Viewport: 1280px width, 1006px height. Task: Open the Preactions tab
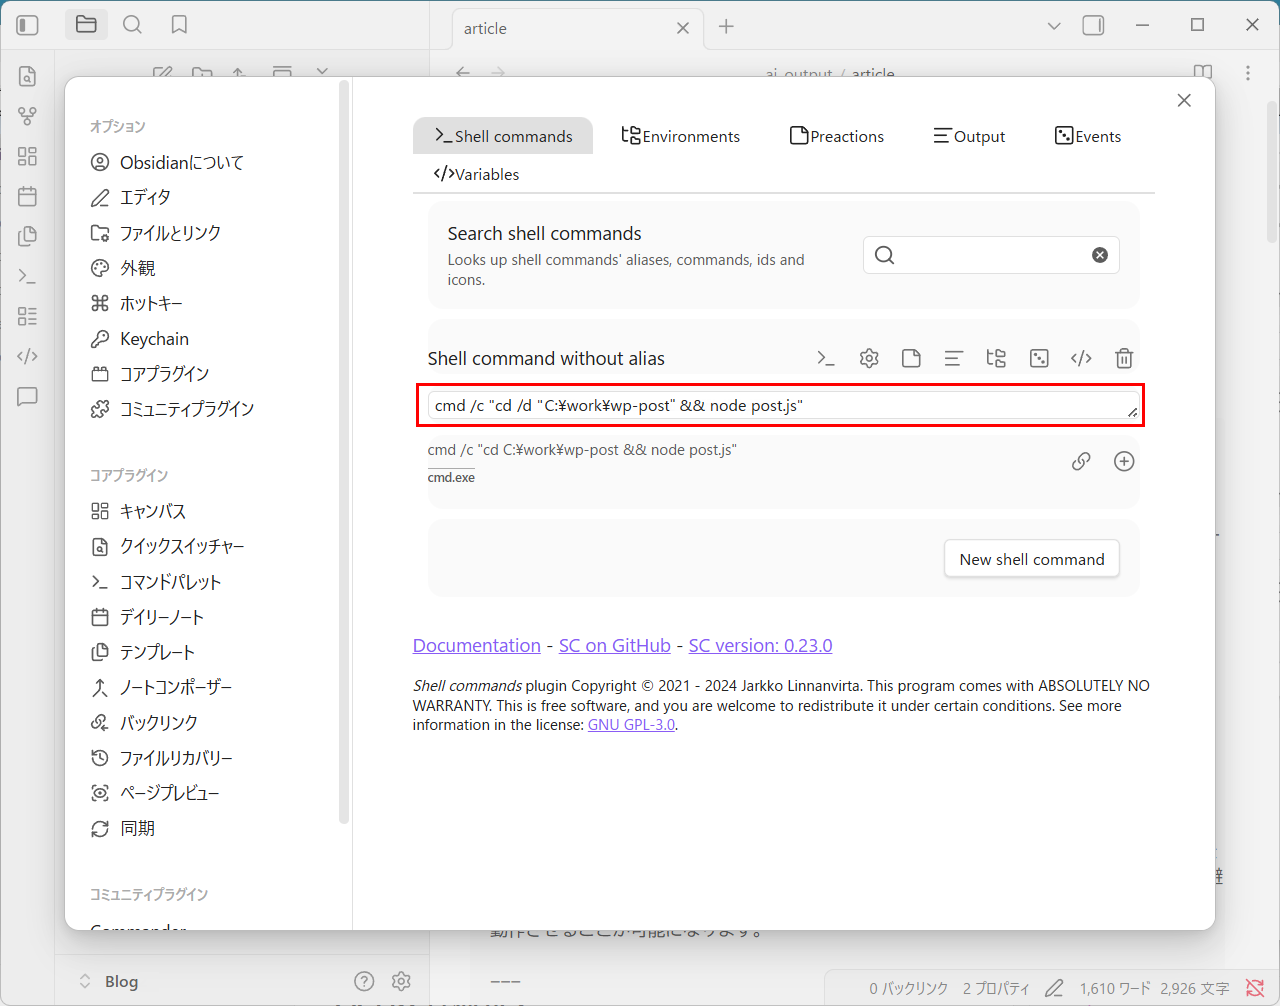coord(837,136)
